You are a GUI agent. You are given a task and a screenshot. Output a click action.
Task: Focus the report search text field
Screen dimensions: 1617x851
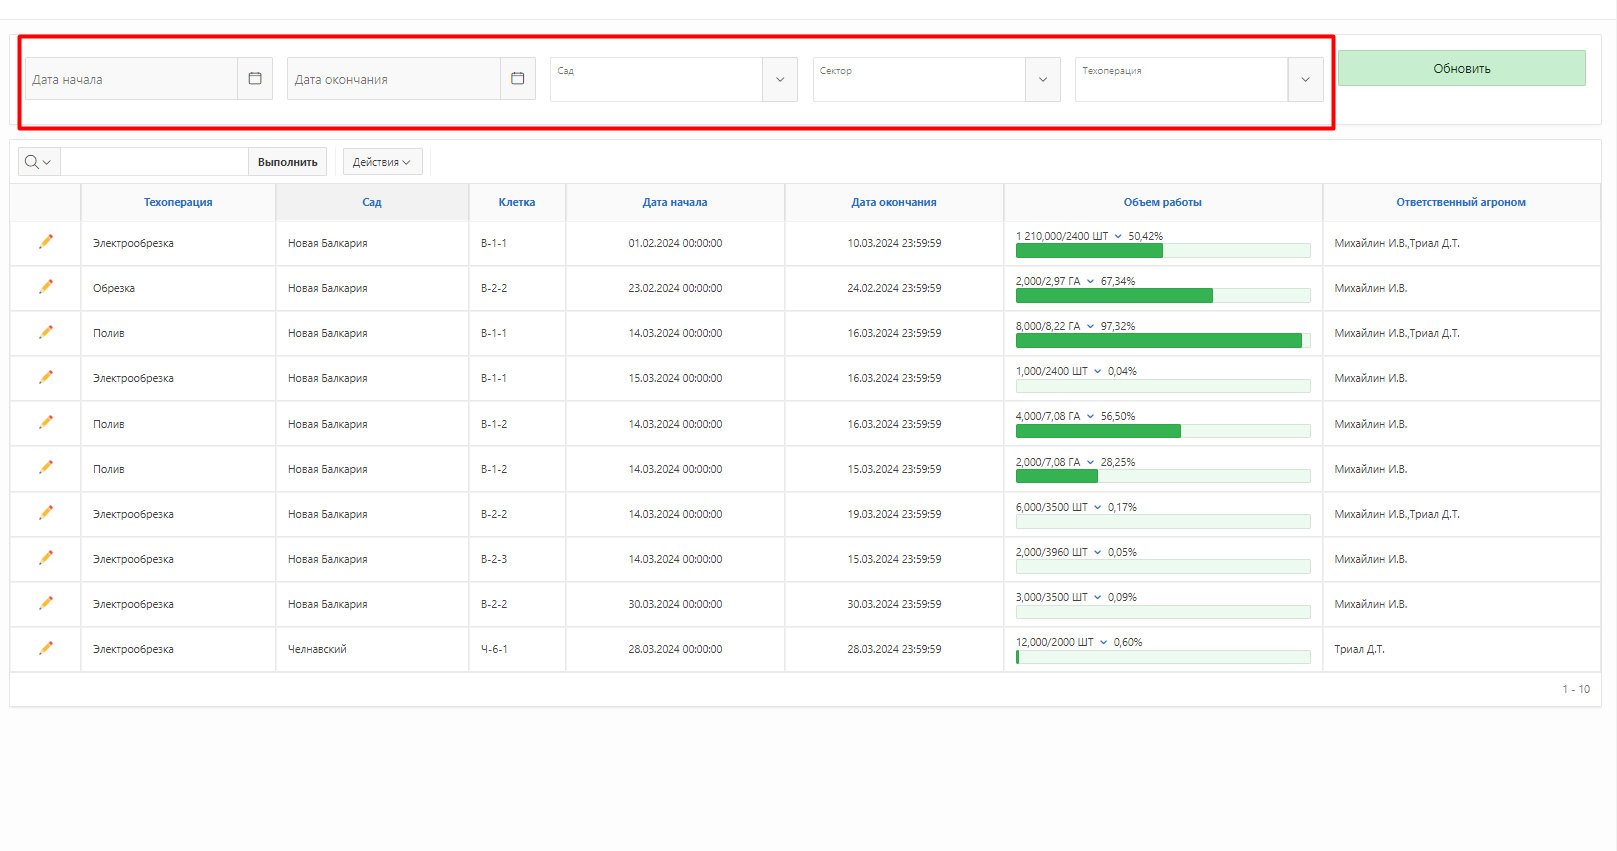(x=154, y=162)
